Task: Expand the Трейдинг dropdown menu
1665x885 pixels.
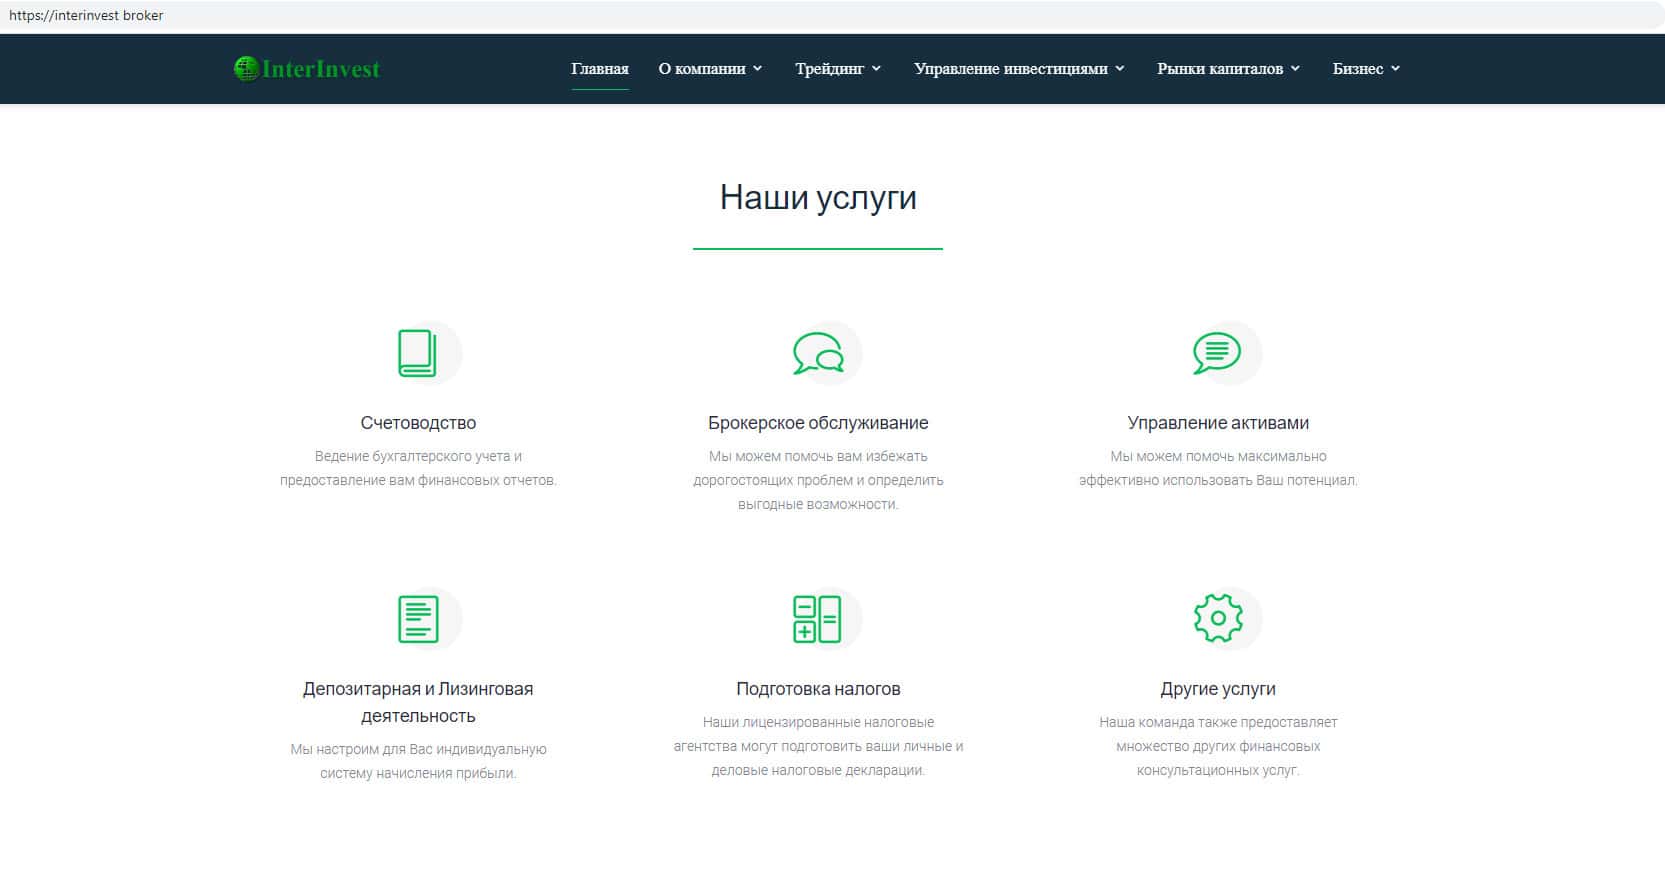Action: coord(838,69)
